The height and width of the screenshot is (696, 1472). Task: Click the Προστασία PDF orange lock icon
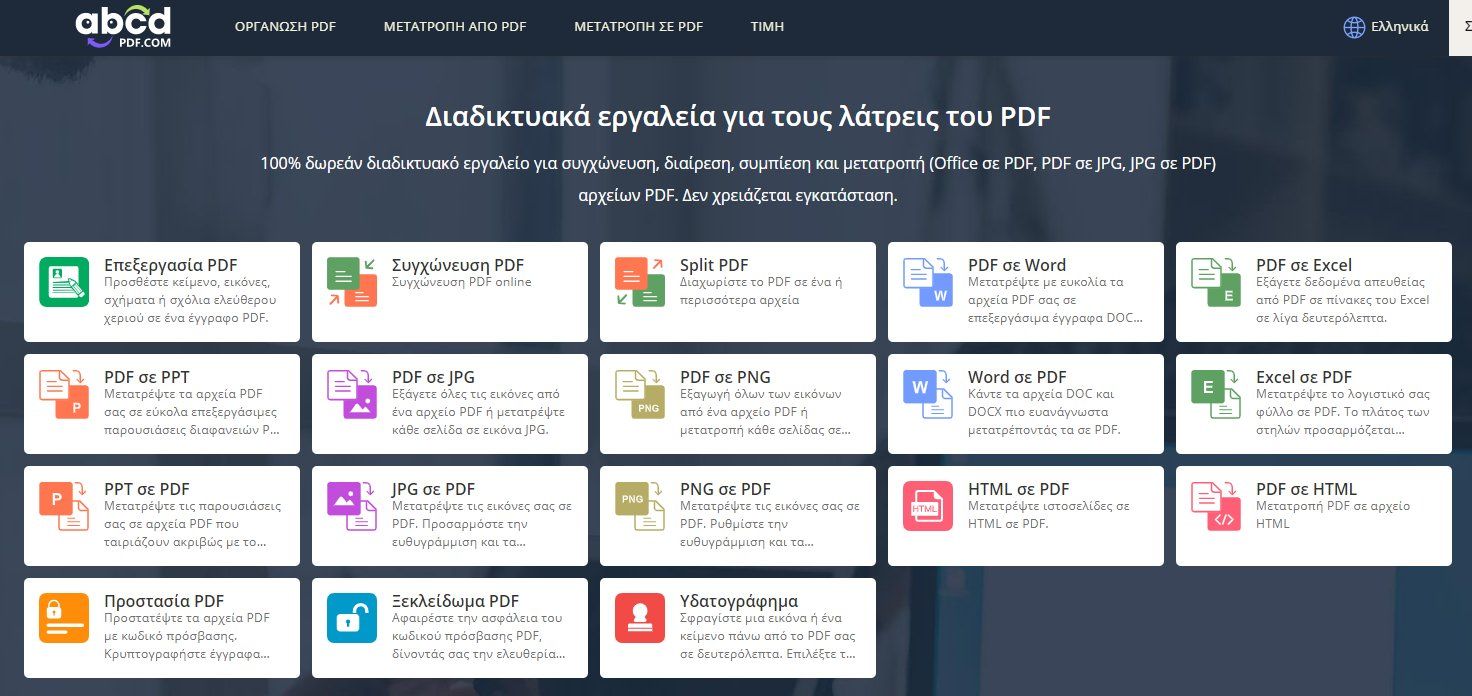[64, 618]
